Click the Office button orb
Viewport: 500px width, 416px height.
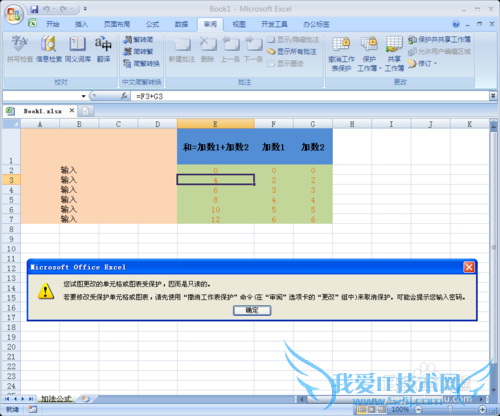point(14,14)
